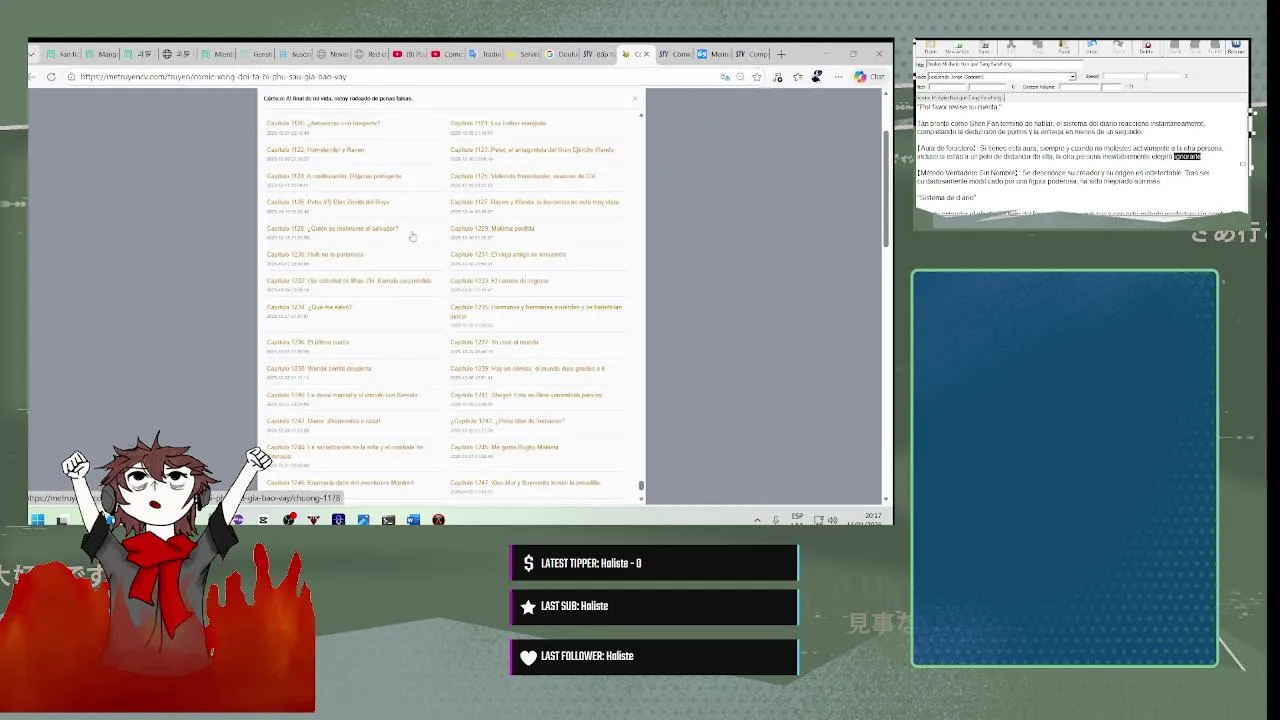Click the popup scrollbar up arrow

(641, 114)
